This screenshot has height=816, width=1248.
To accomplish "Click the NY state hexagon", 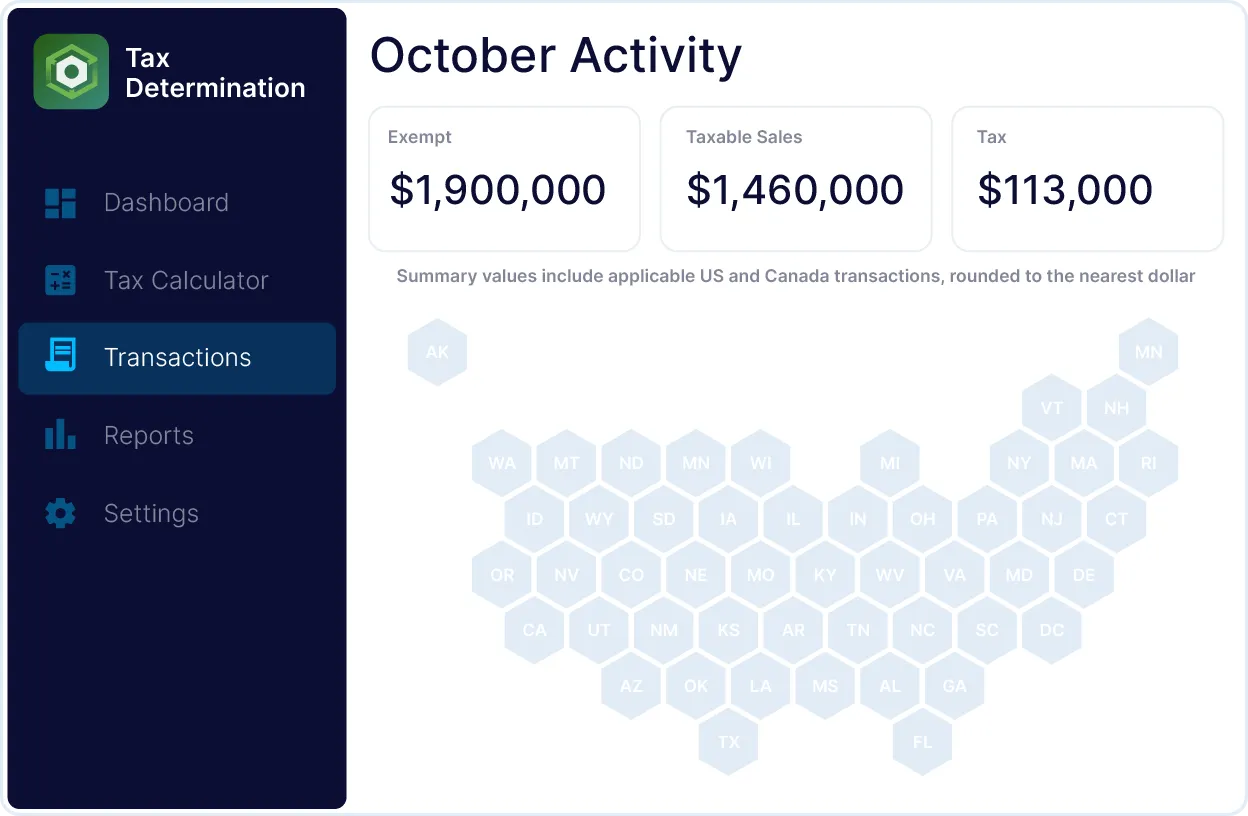I will (1019, 463).
